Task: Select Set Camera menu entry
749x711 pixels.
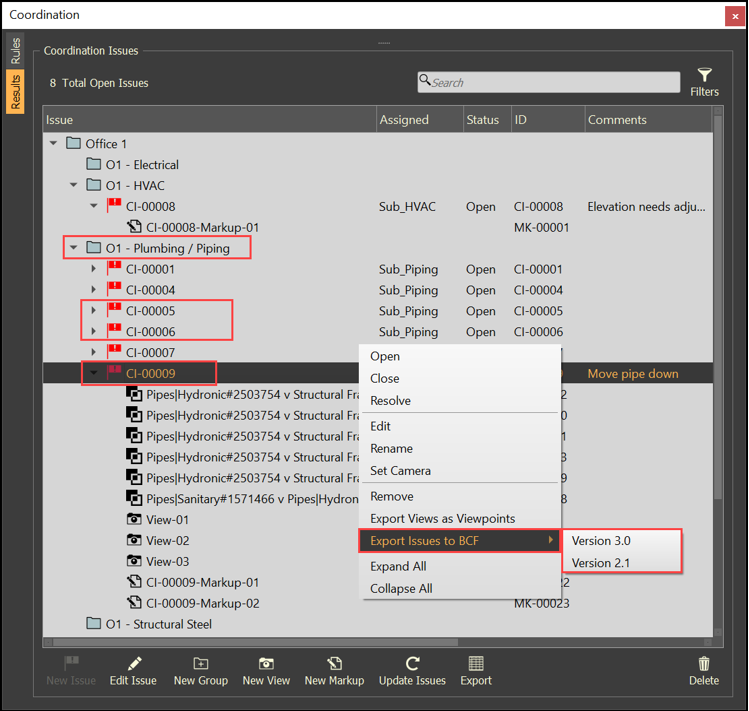Action: pos(460,471)
